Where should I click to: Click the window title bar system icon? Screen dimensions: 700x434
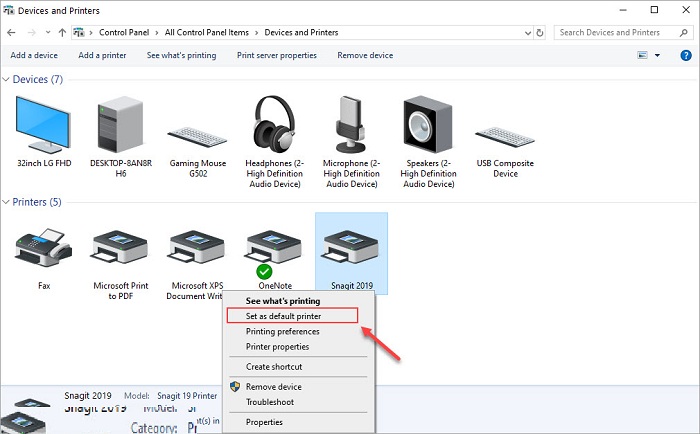[8, 10]
